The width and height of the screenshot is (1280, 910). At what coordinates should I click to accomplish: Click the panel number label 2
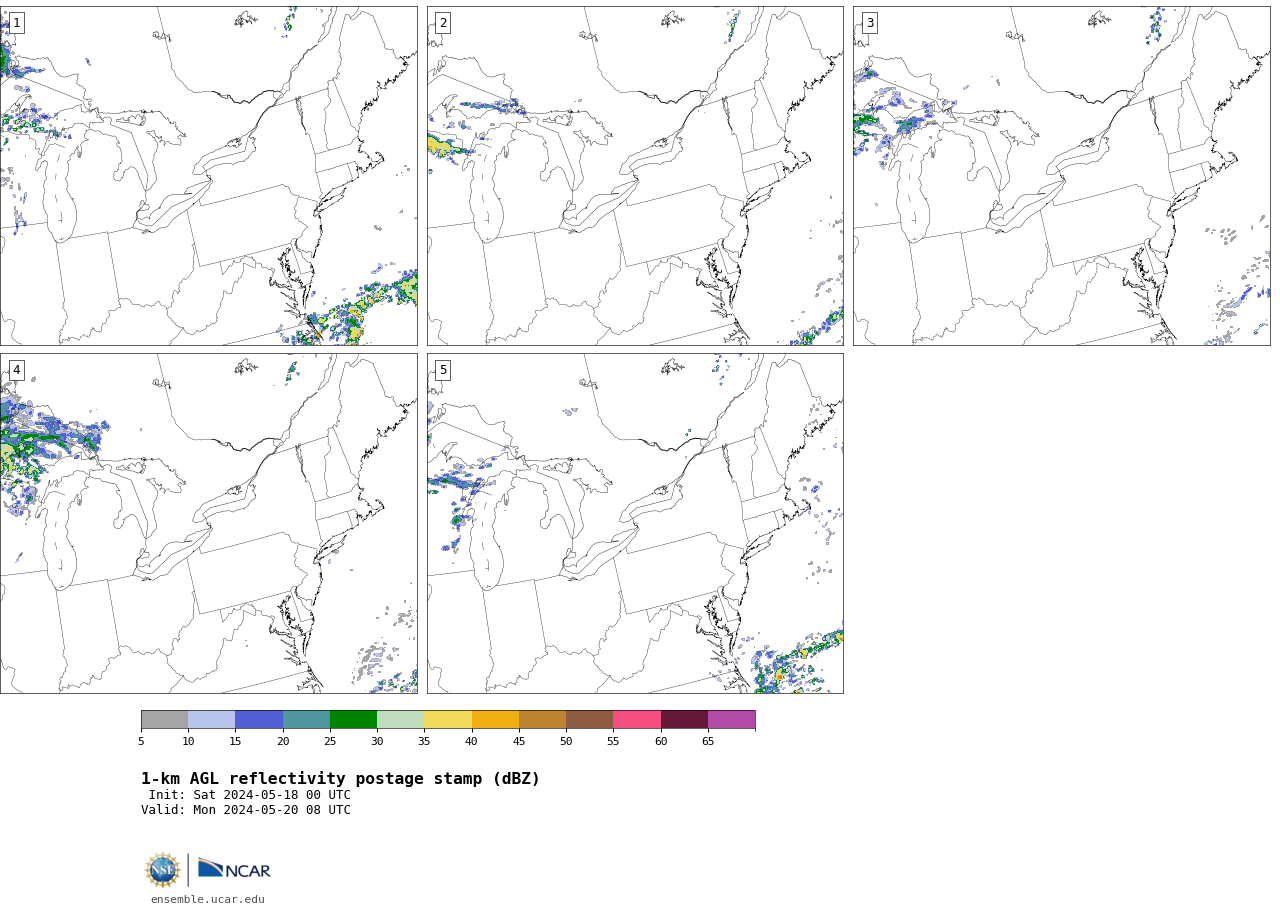click(443, 23)
